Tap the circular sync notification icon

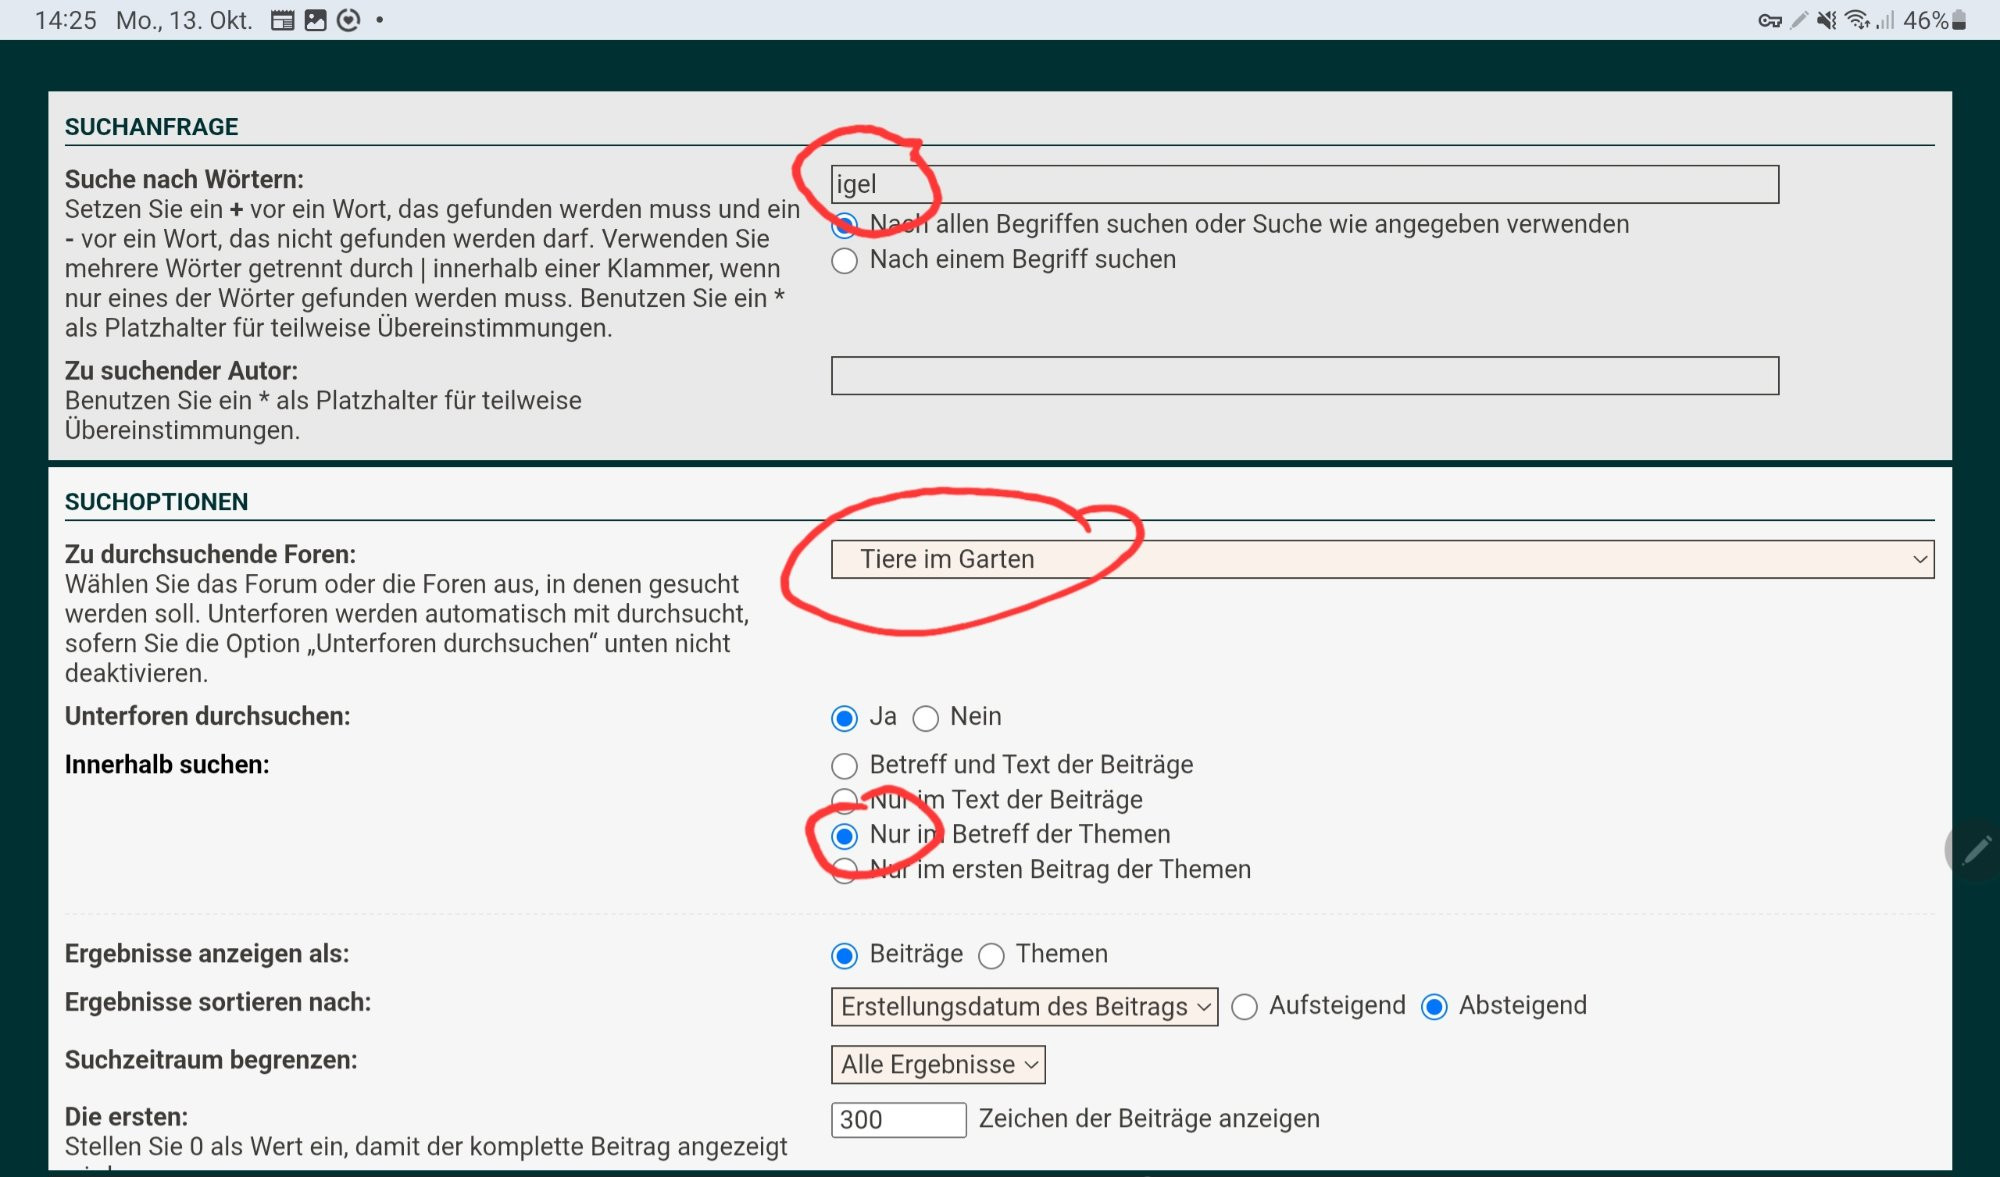pos(348,20)
